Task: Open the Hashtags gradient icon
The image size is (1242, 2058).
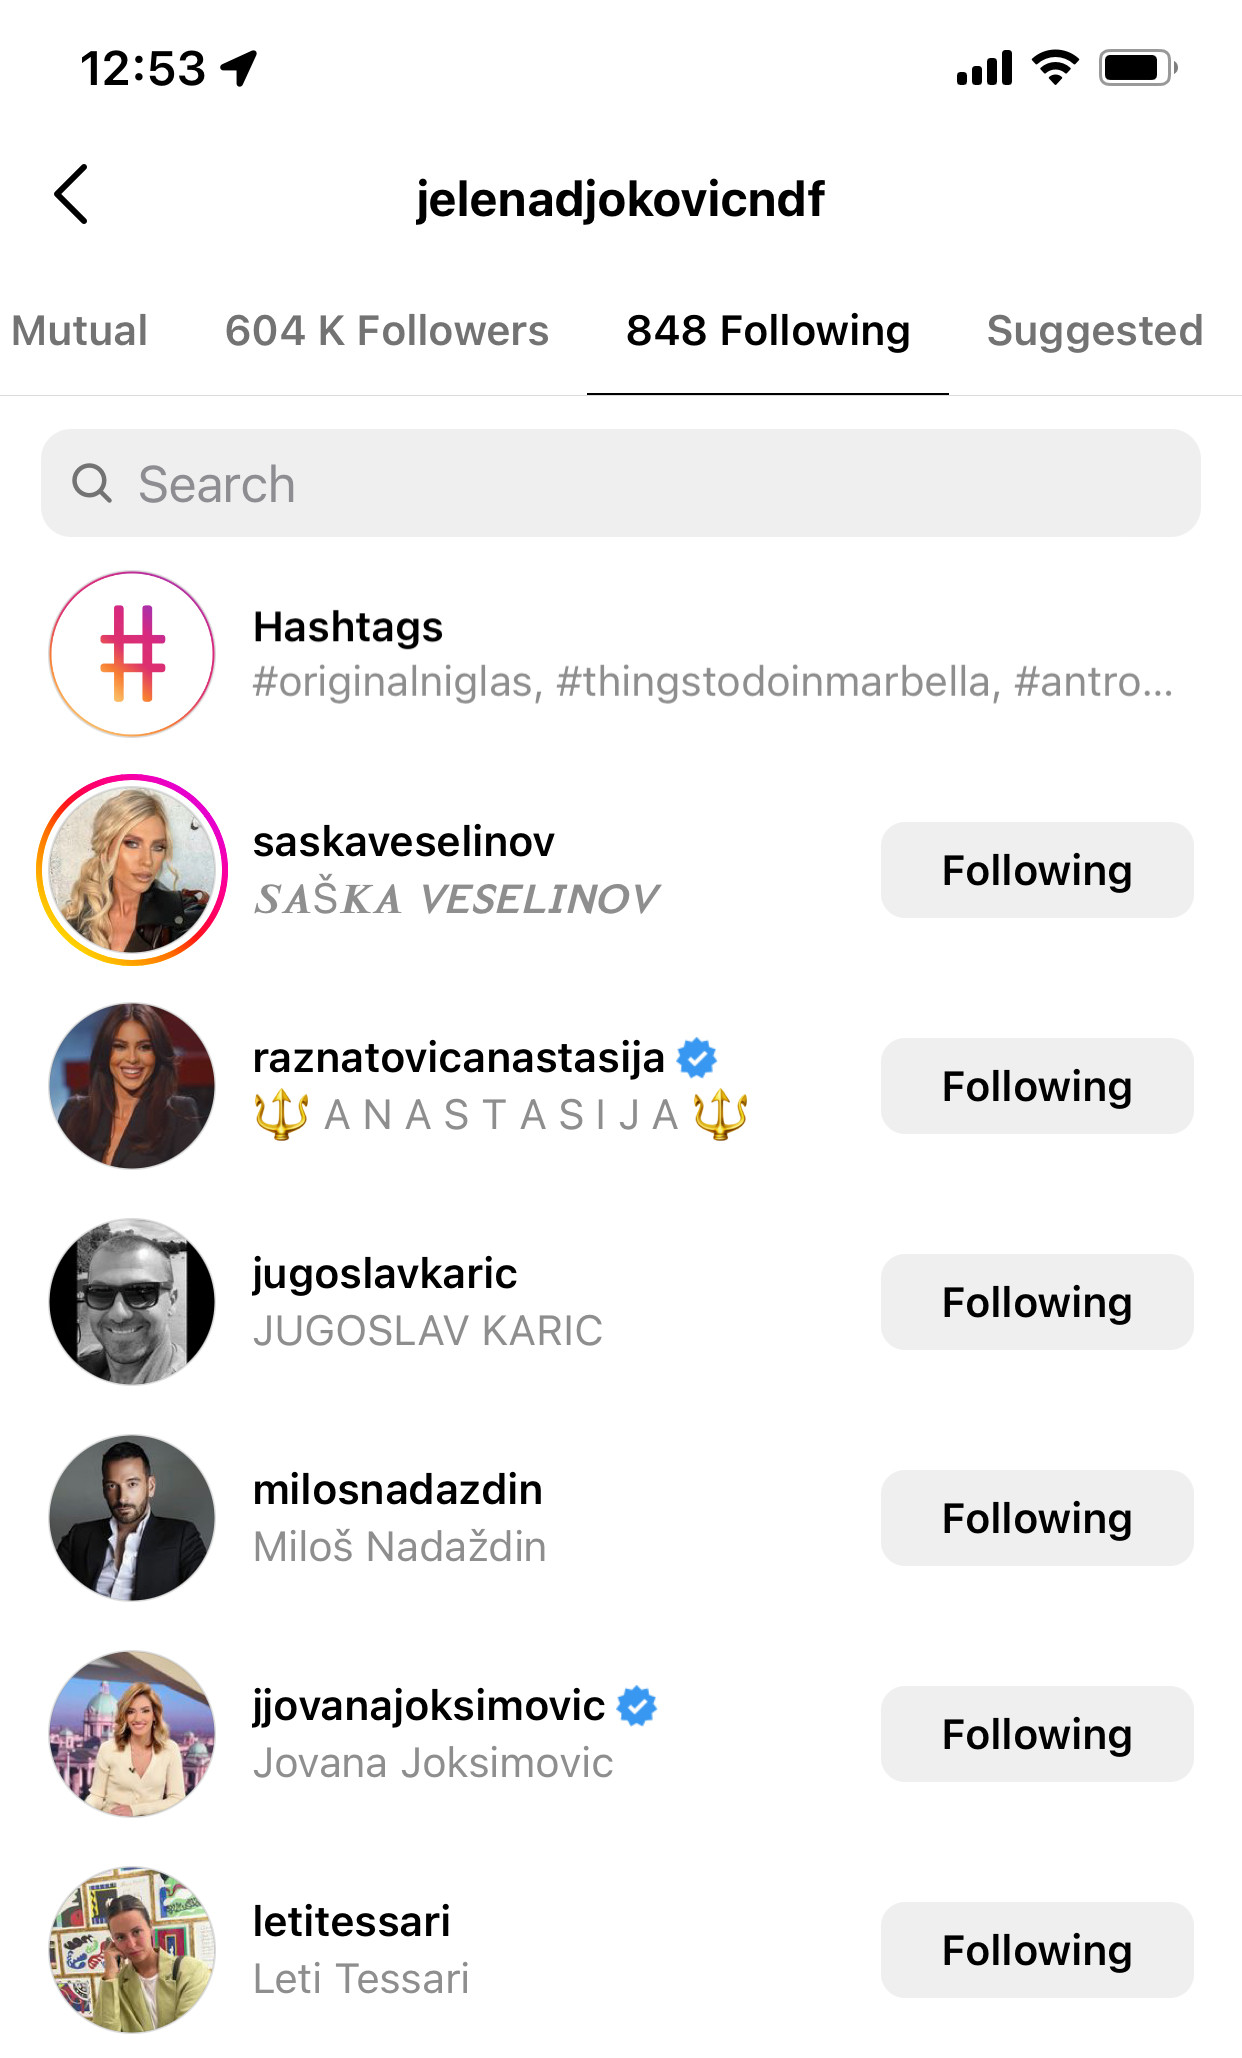Action: (x=132, y=654)
